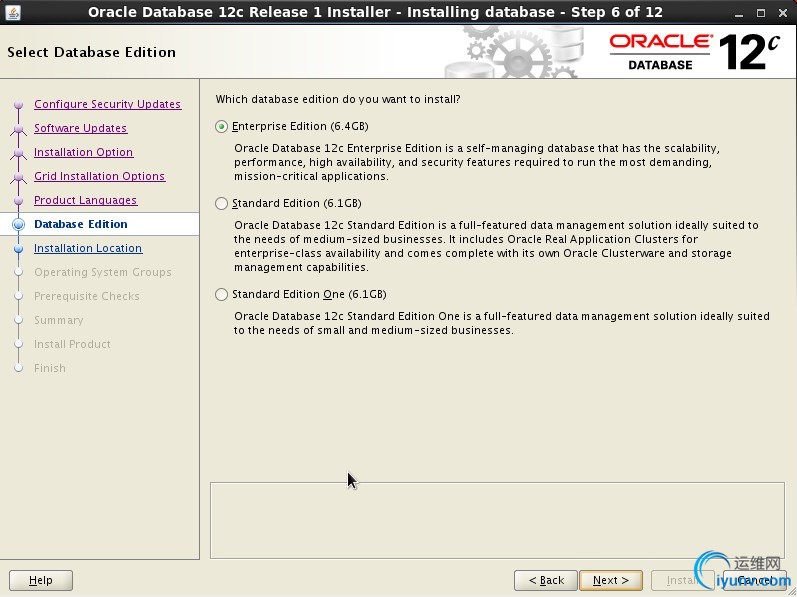Pick the Standard Edition One option
The width and height of the screenshot is (797, 597).
click(x=221, y=294)
